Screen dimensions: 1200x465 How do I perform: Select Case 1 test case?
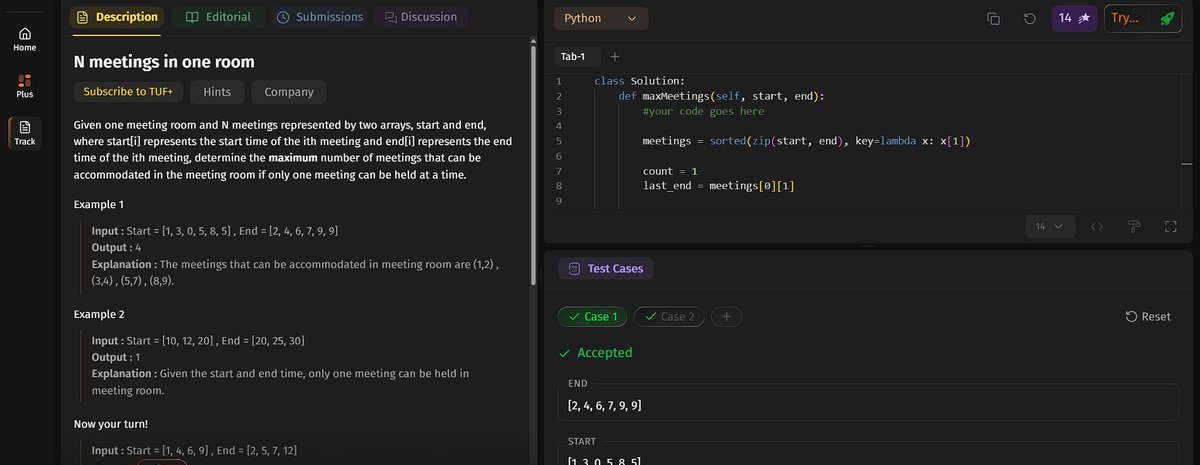tap(593, 317)
